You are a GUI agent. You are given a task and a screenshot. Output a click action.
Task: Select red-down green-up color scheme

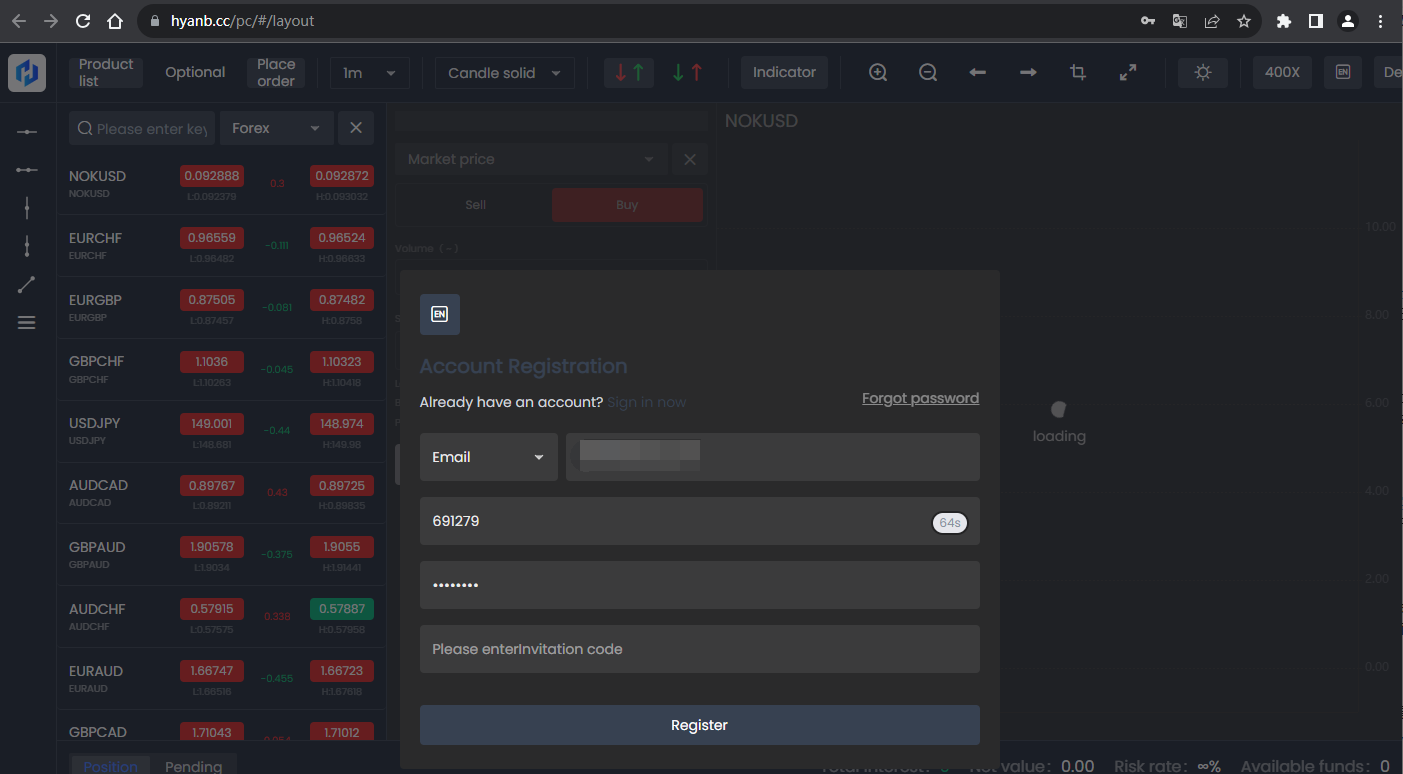point(629,72)
